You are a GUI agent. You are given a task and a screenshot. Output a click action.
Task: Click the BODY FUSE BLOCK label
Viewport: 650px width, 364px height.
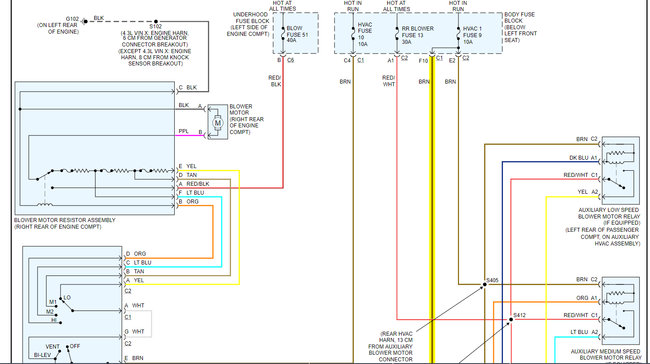pyautogui.click(x=520, y=27)
